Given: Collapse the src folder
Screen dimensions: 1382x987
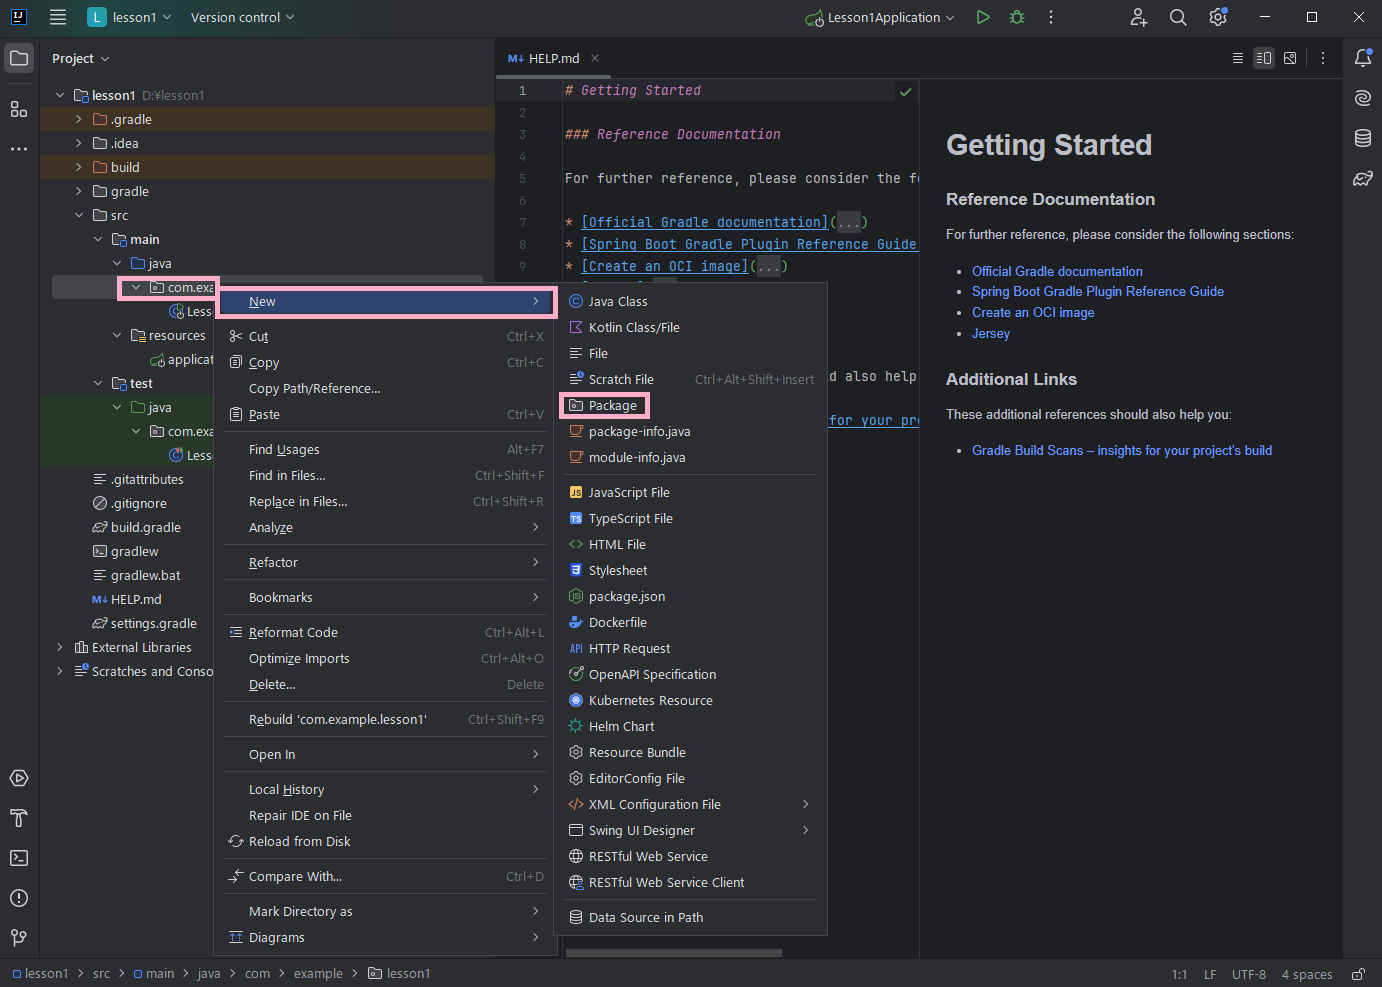Looking at the screenshot, I should (79, 215).
